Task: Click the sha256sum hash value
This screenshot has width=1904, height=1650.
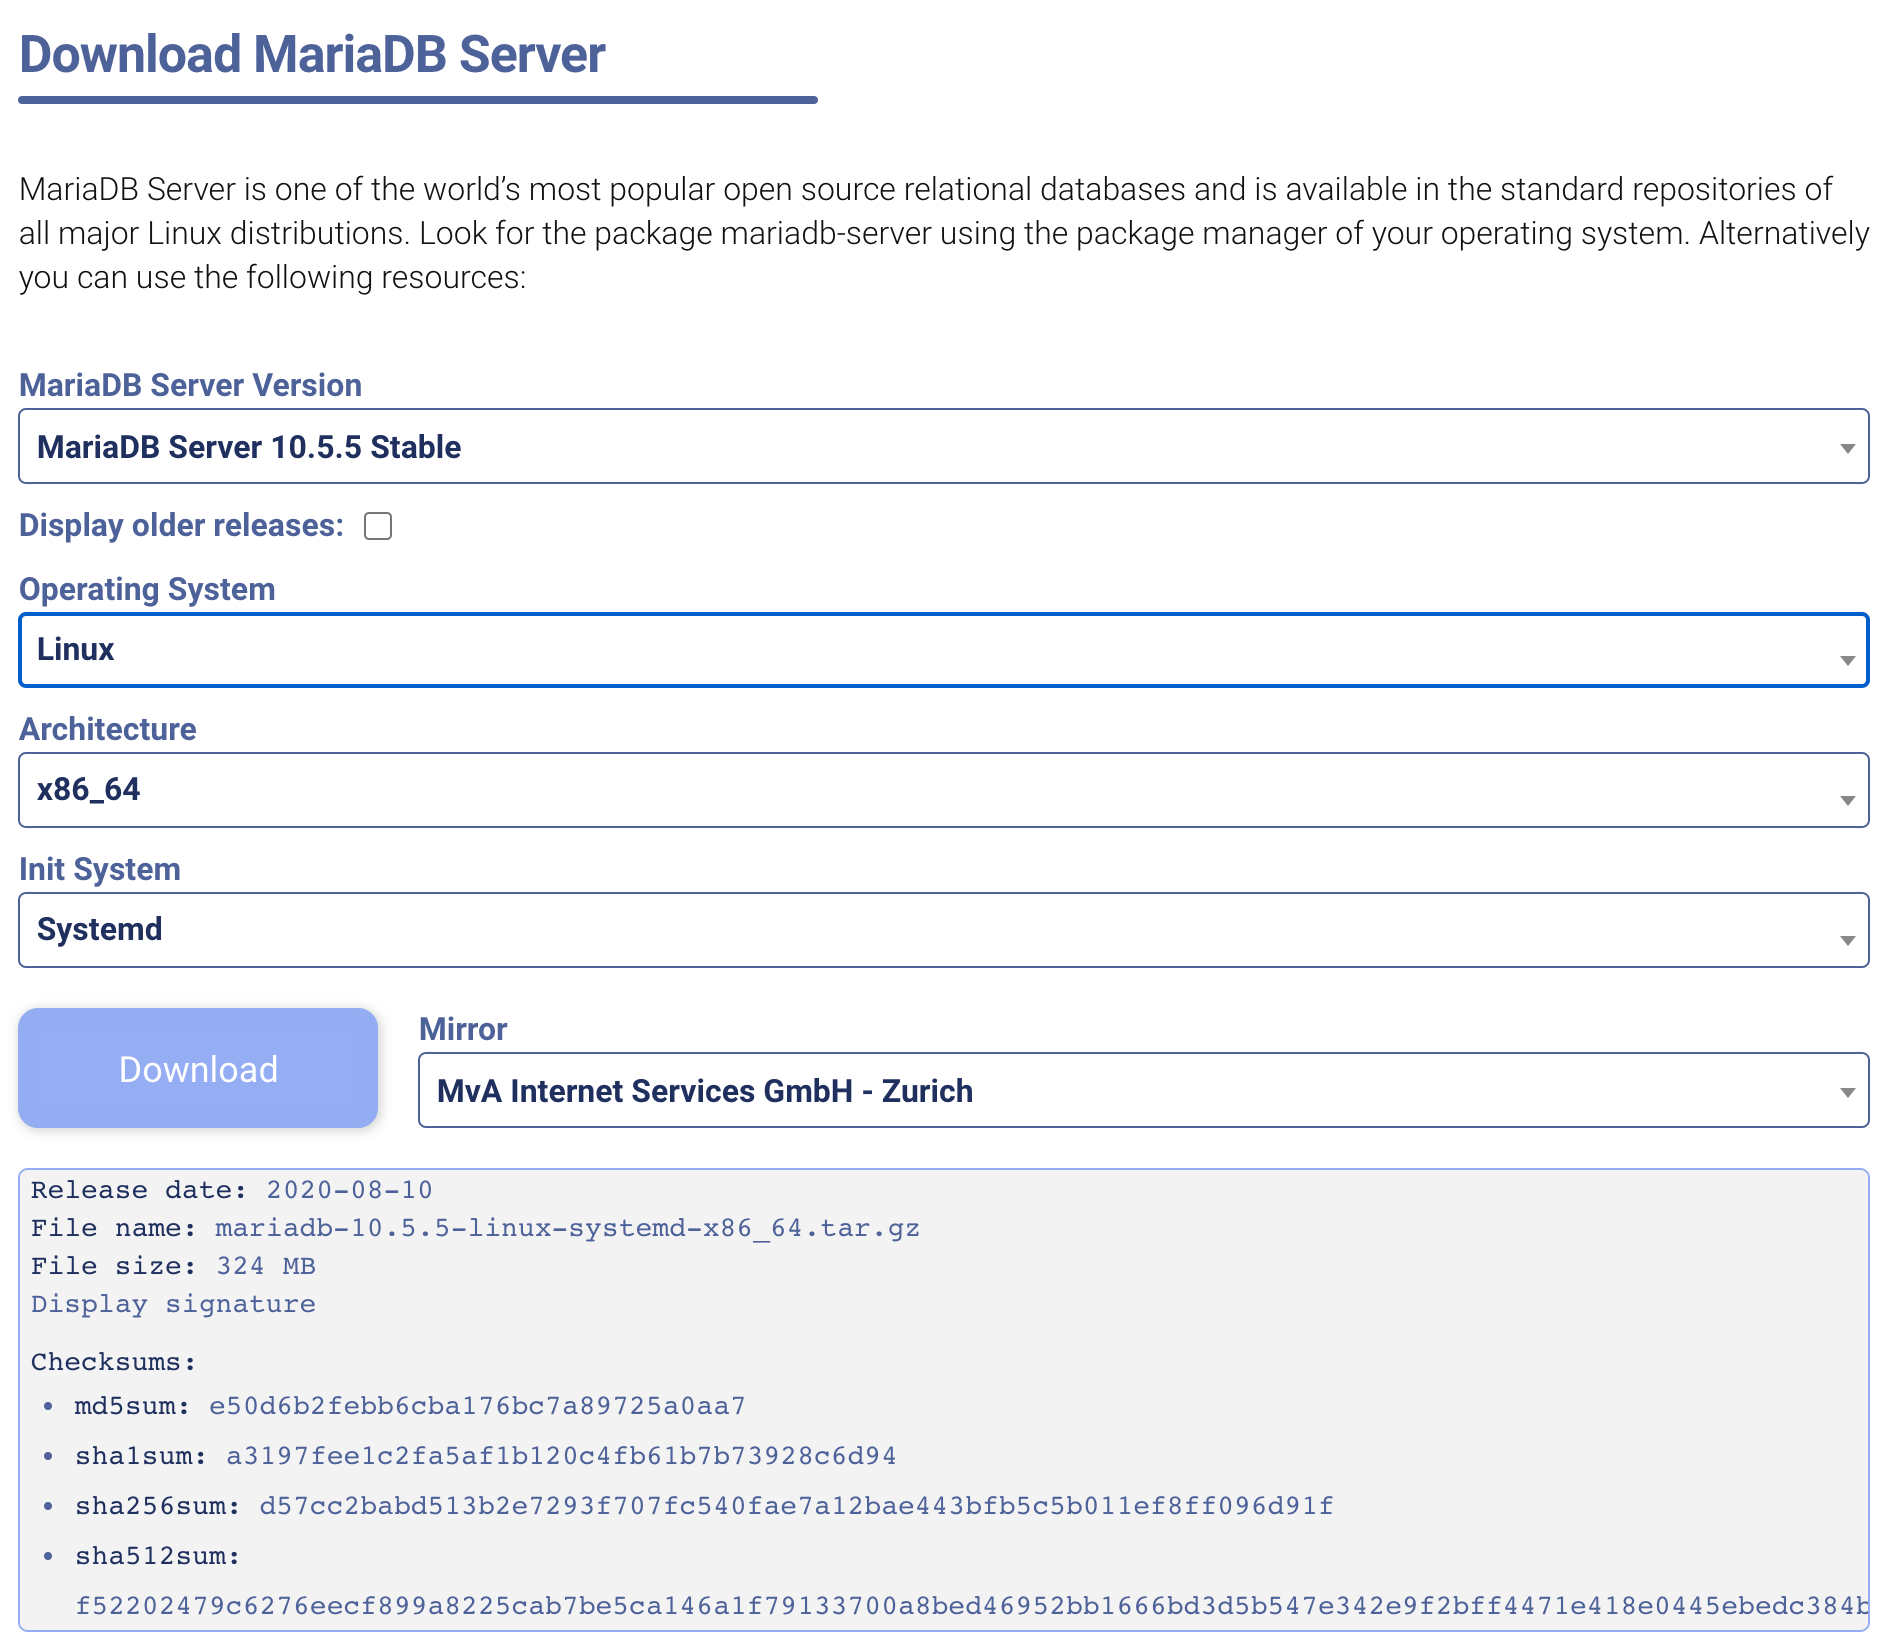Action: point(796,1506)
